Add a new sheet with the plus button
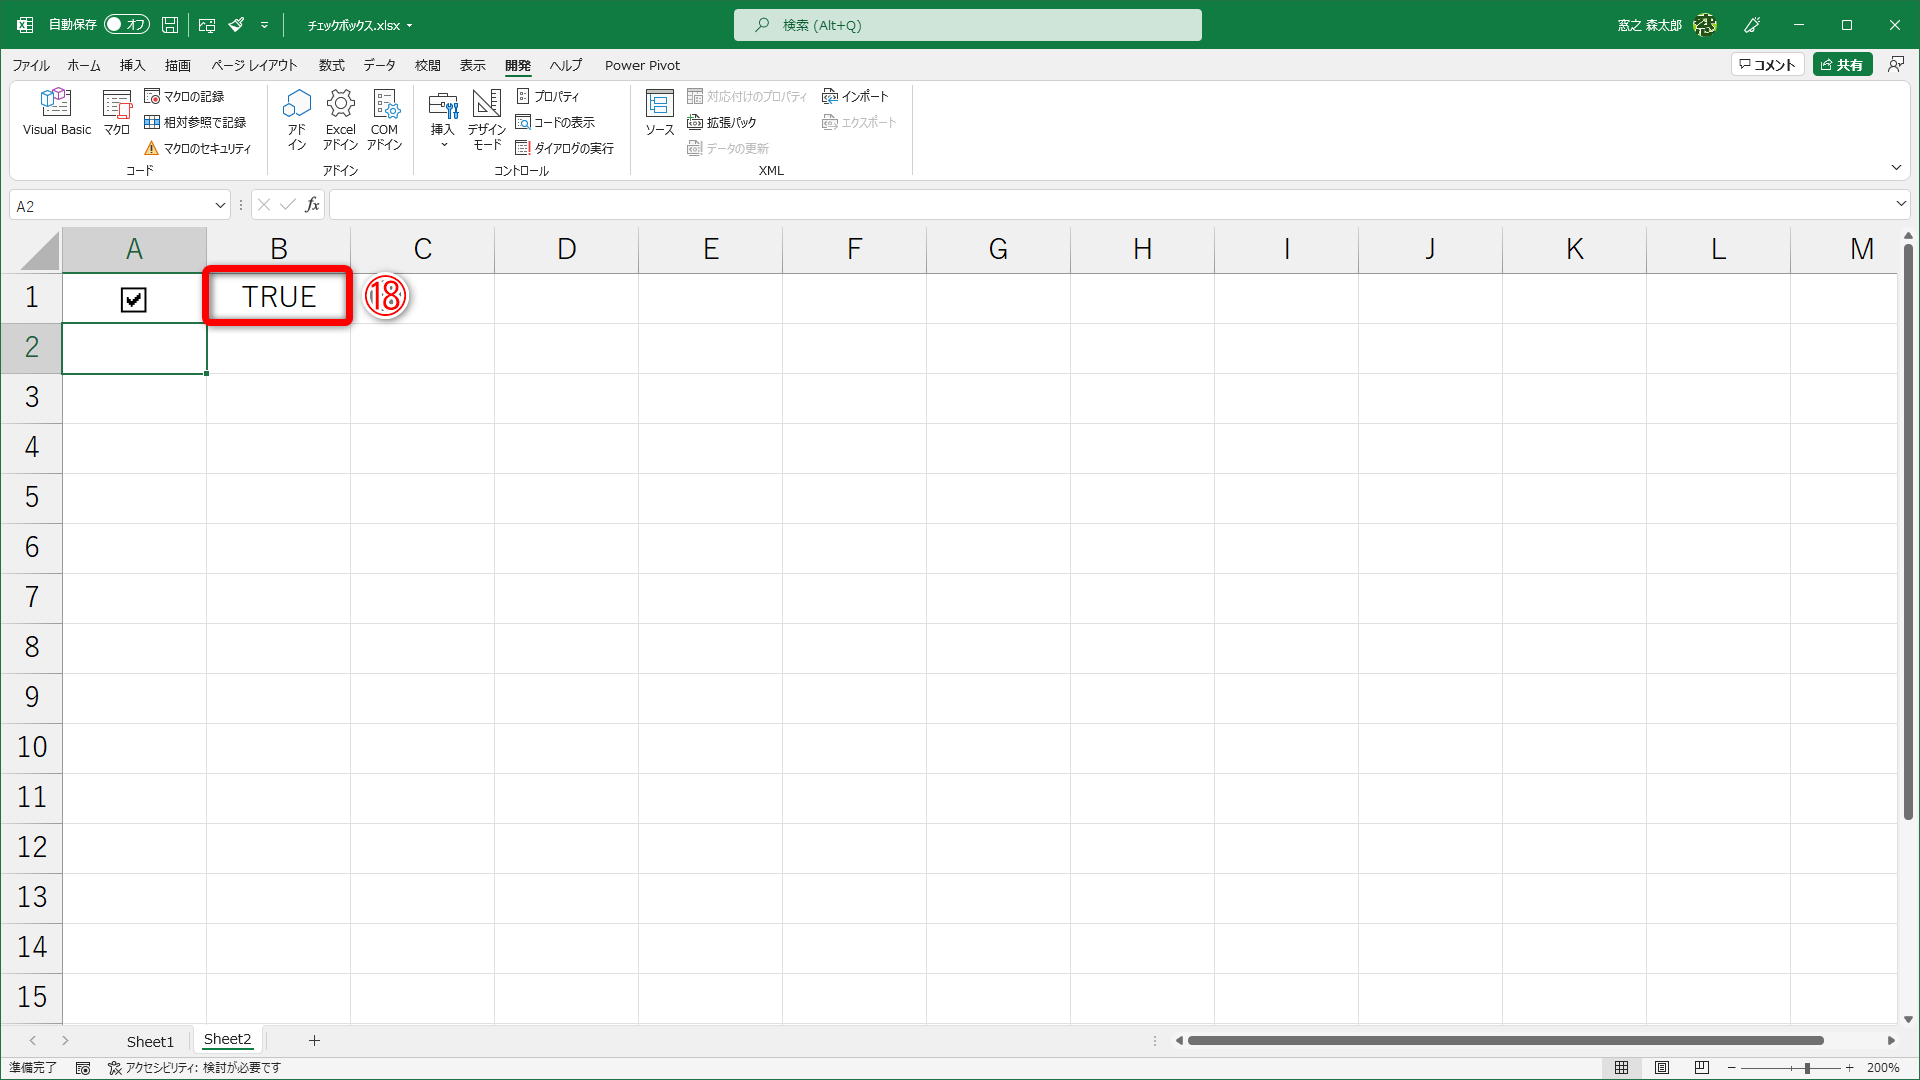Screen dimensions: 1920x1080 click(x=315, y=1040)
